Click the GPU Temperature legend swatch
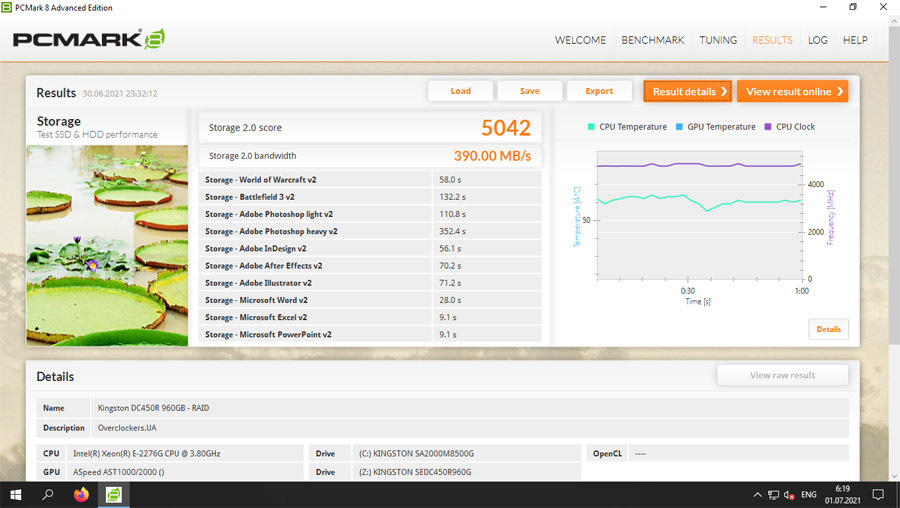Screen dimensions: 900x508 tap(679, 127)
